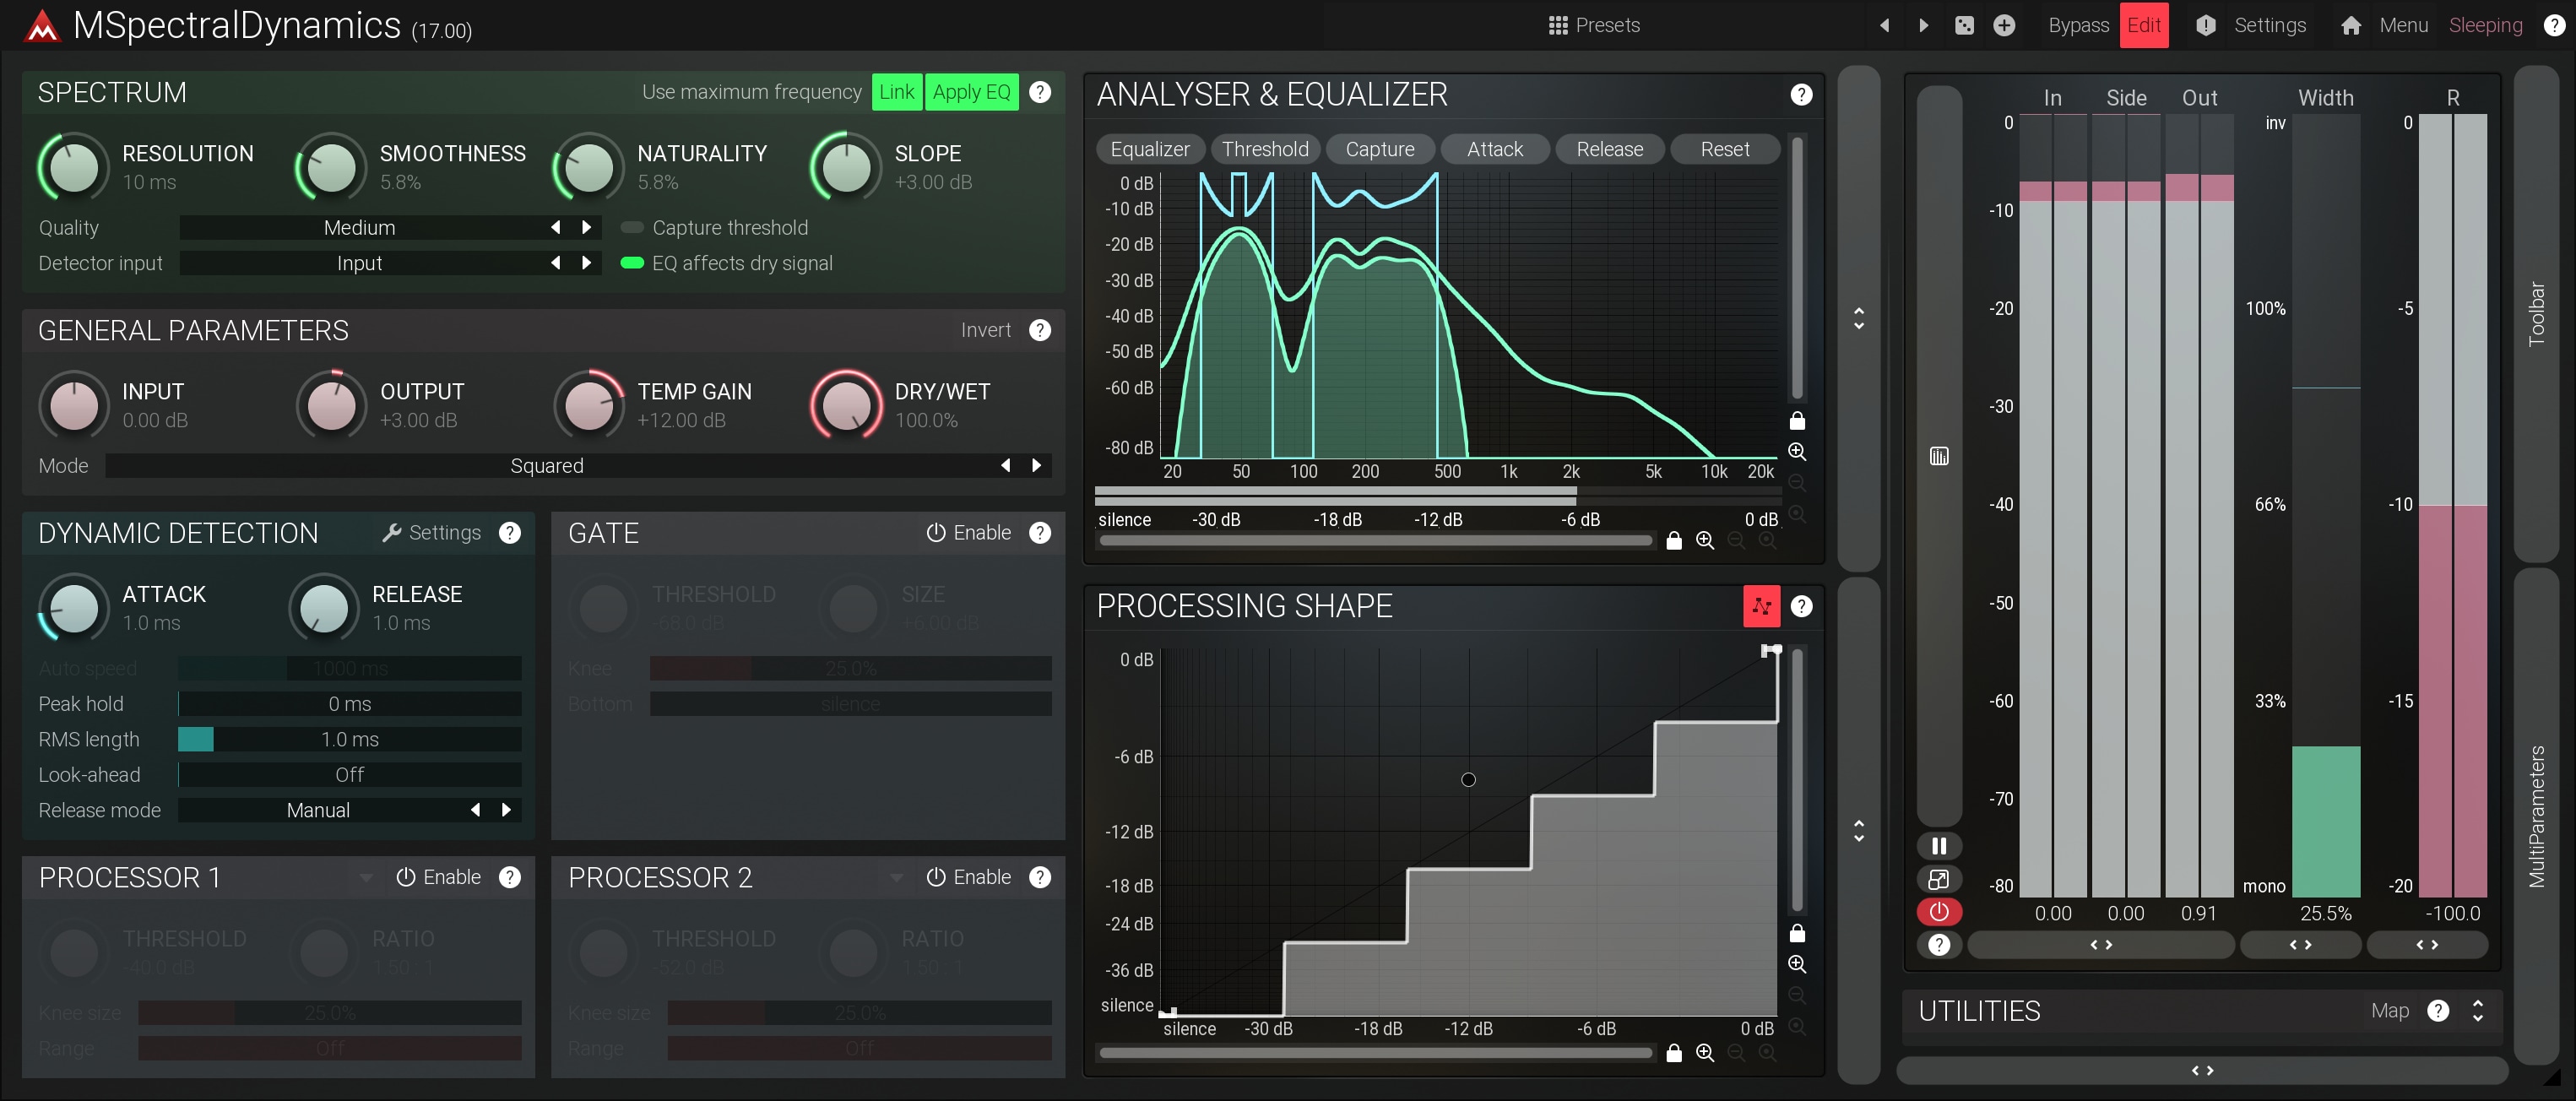Screen dimensions: 2576x1101
Task: Click the lock icon beside the analyser graph
Action: point(1797,421)
